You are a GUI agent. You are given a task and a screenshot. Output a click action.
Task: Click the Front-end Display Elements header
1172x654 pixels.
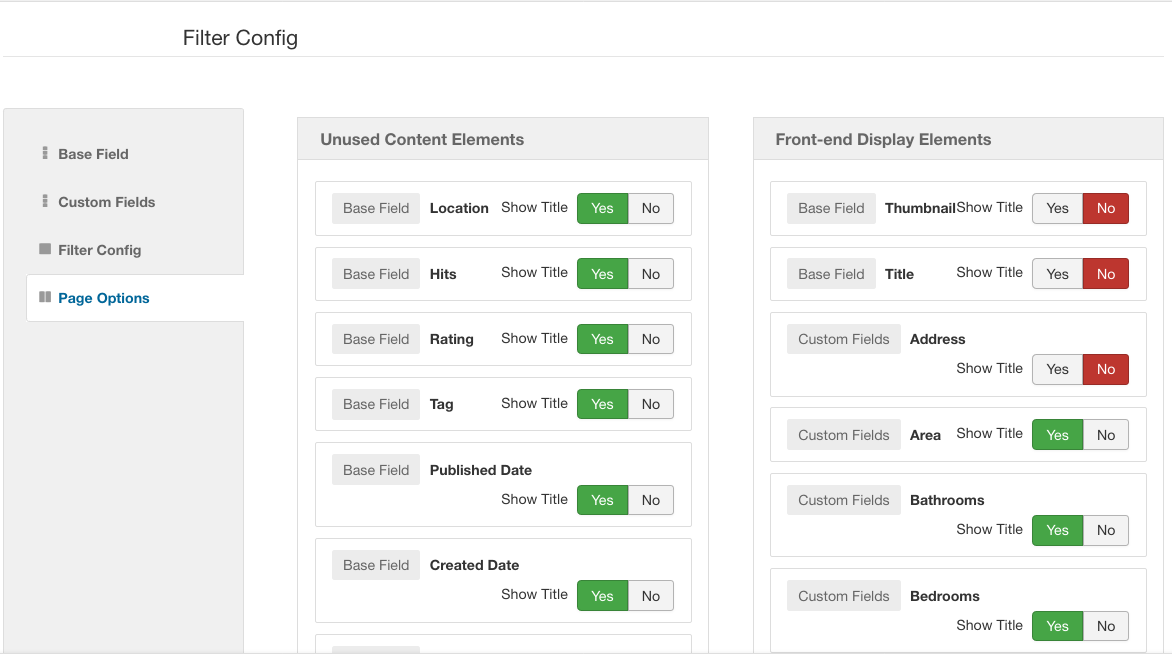[x=883, y=140]
